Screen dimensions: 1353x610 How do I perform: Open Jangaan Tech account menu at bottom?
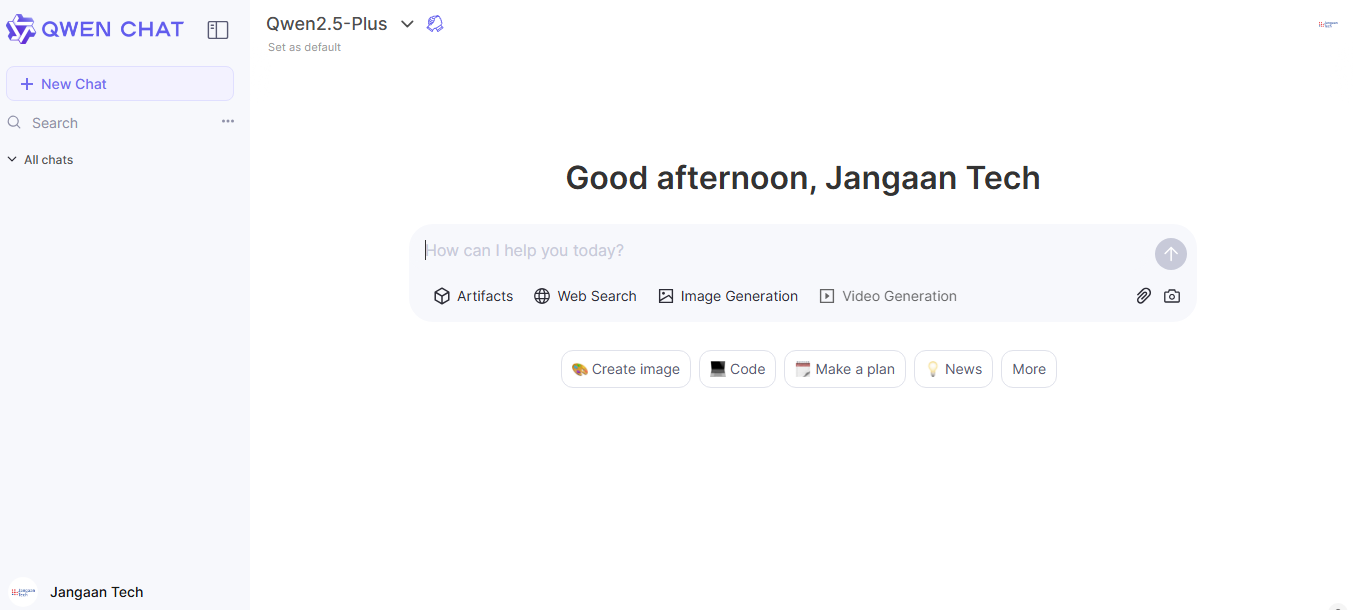coord(96,592)
